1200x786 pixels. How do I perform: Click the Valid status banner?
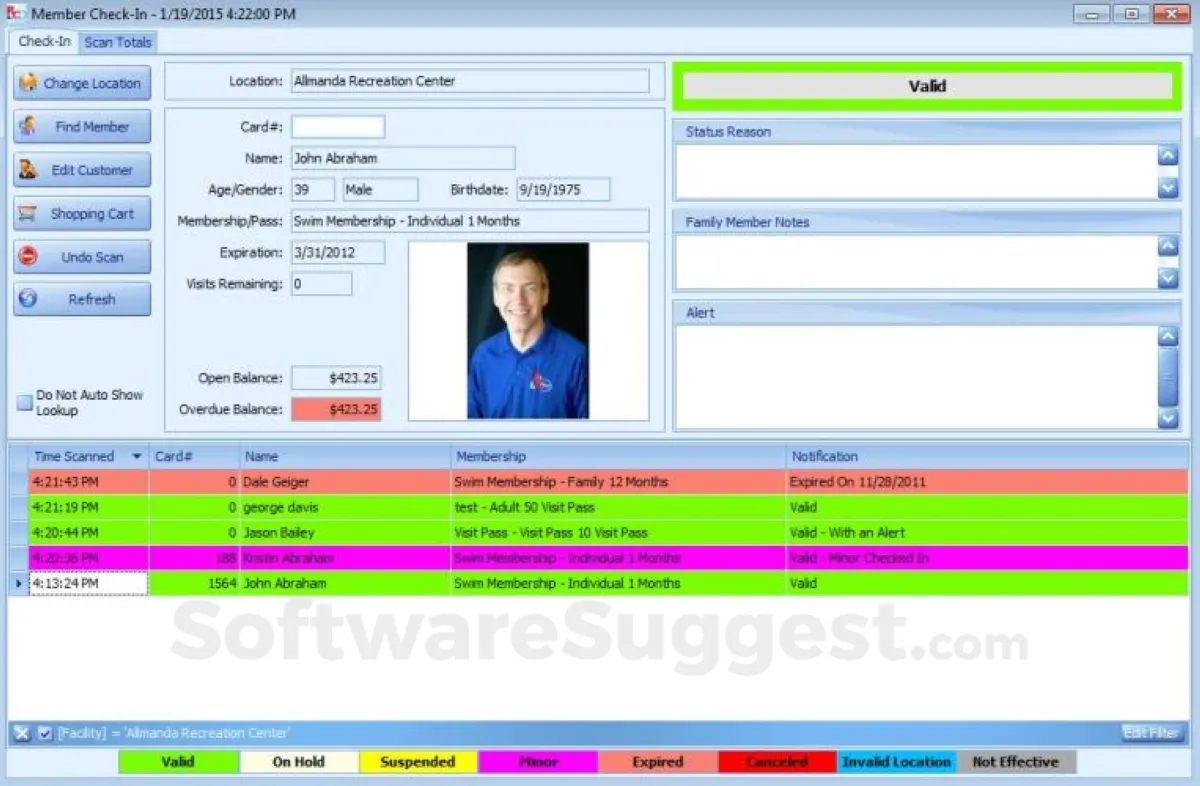coord(927,86)
